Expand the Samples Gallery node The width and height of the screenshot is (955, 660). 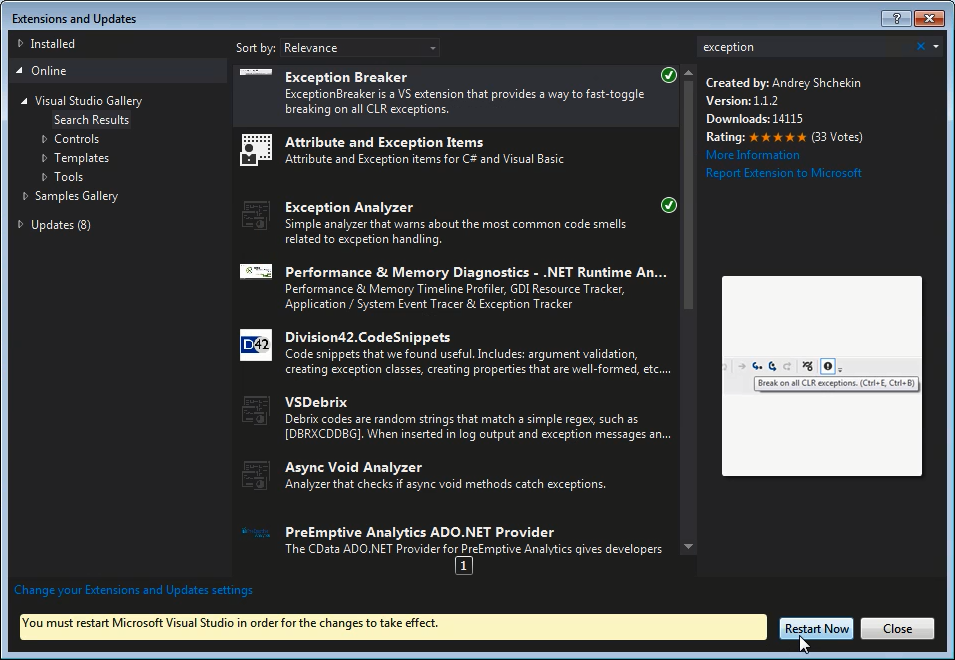[x=25, y=195]
